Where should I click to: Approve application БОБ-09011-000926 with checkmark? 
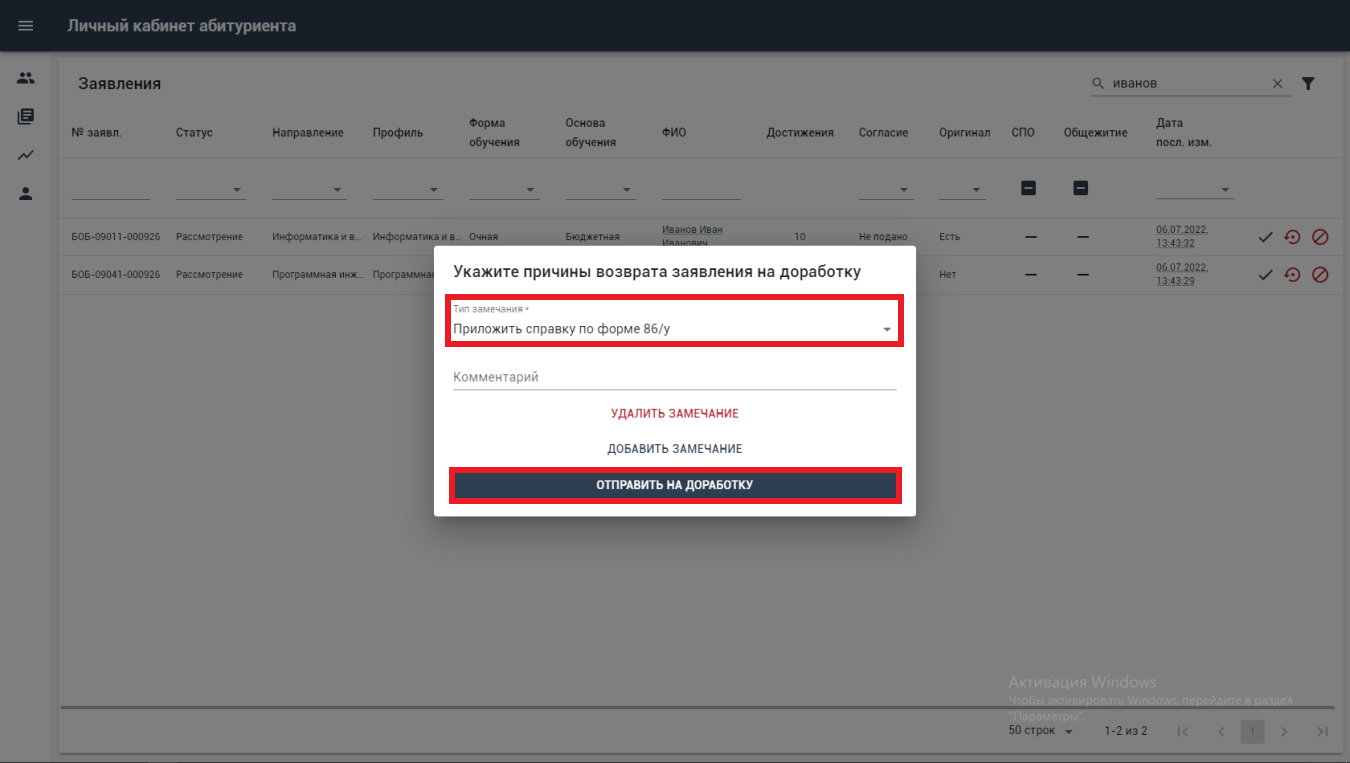point(1265,237)
